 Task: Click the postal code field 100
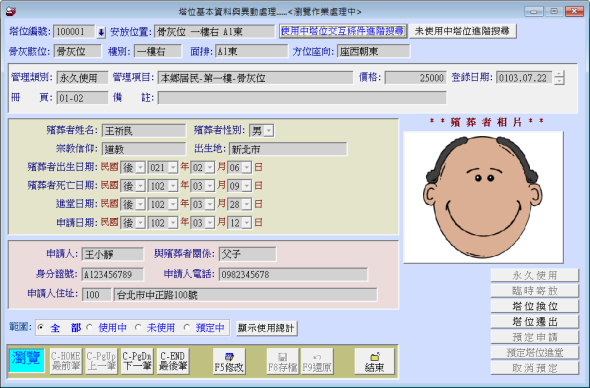click(97, 295)
